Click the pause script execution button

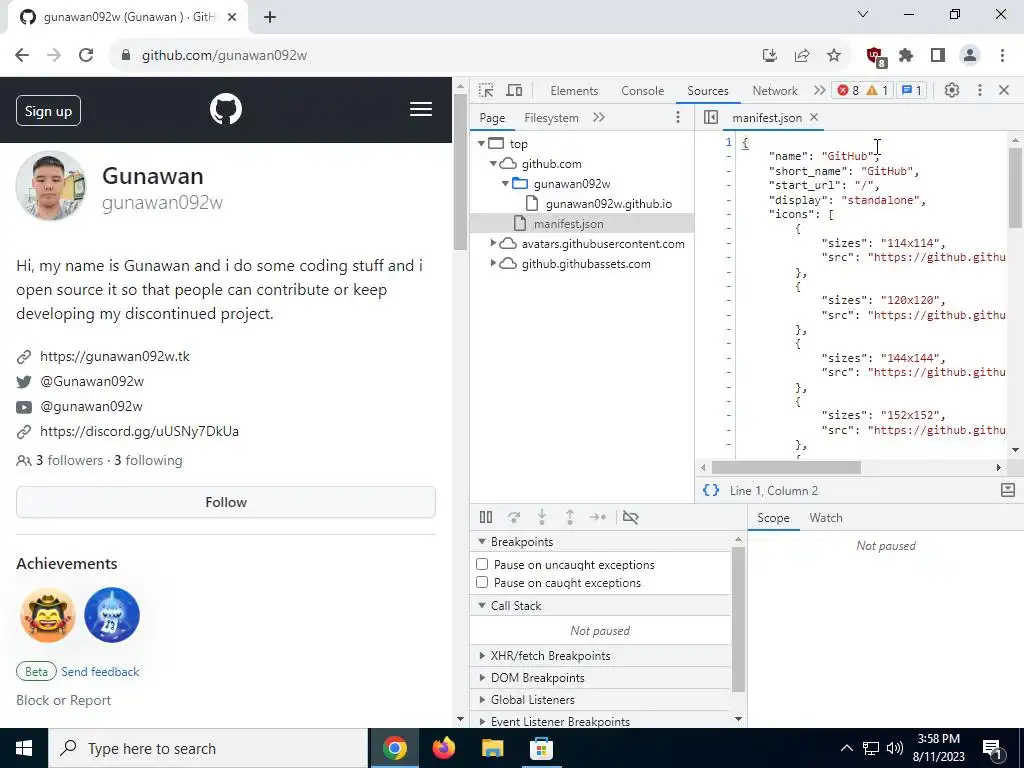click(x=486, y=517)
